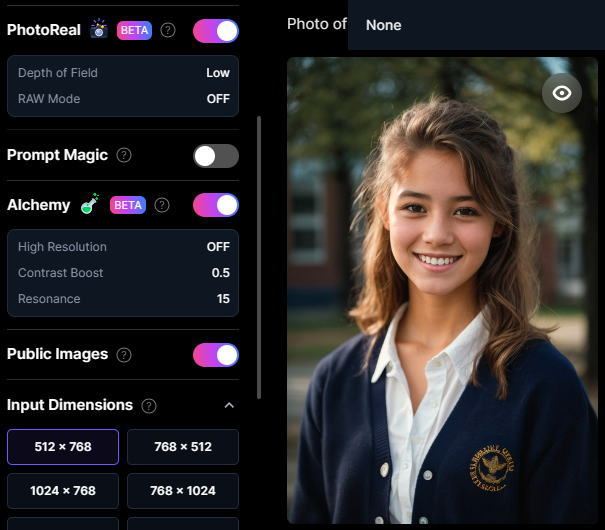Click the PhotoReal camera icon
The width and height of the screenshot is (605, 530).
click(99, 29)
